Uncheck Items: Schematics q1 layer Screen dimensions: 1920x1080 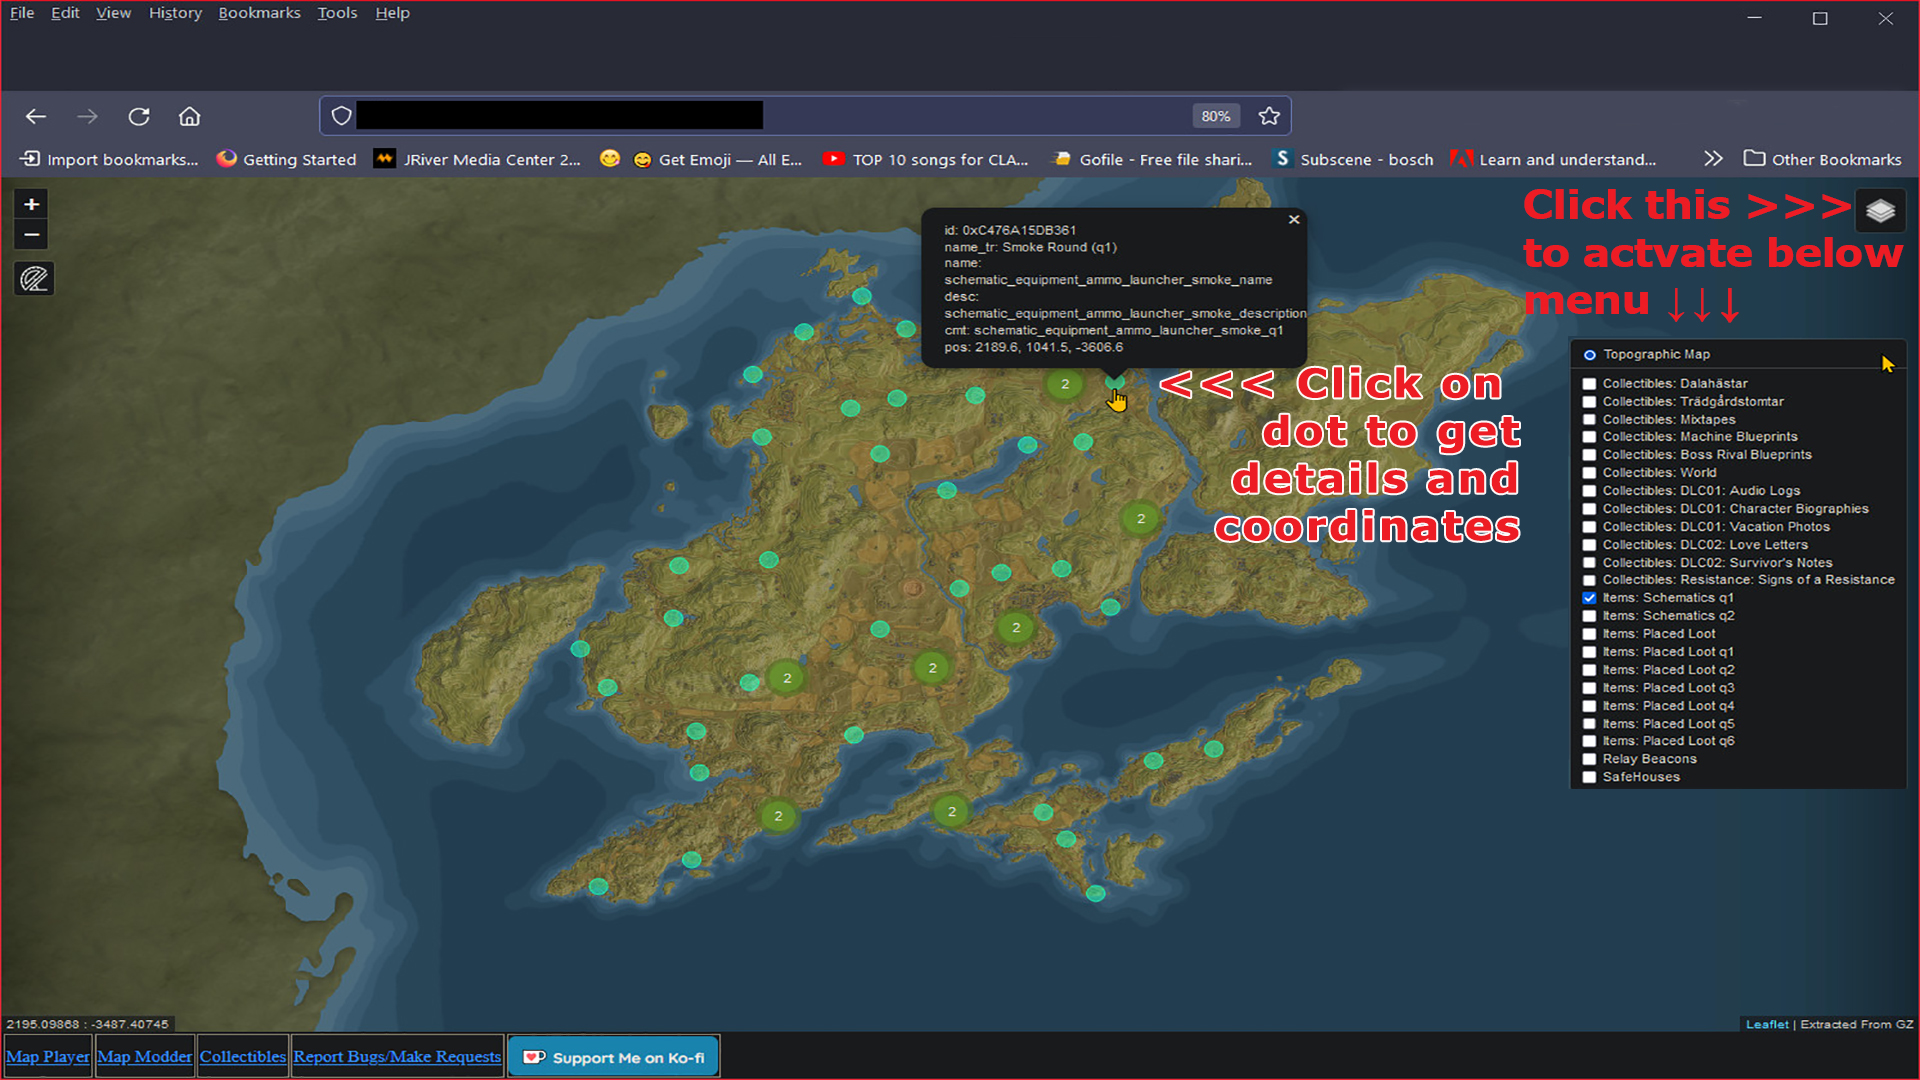pos(1589,598)
